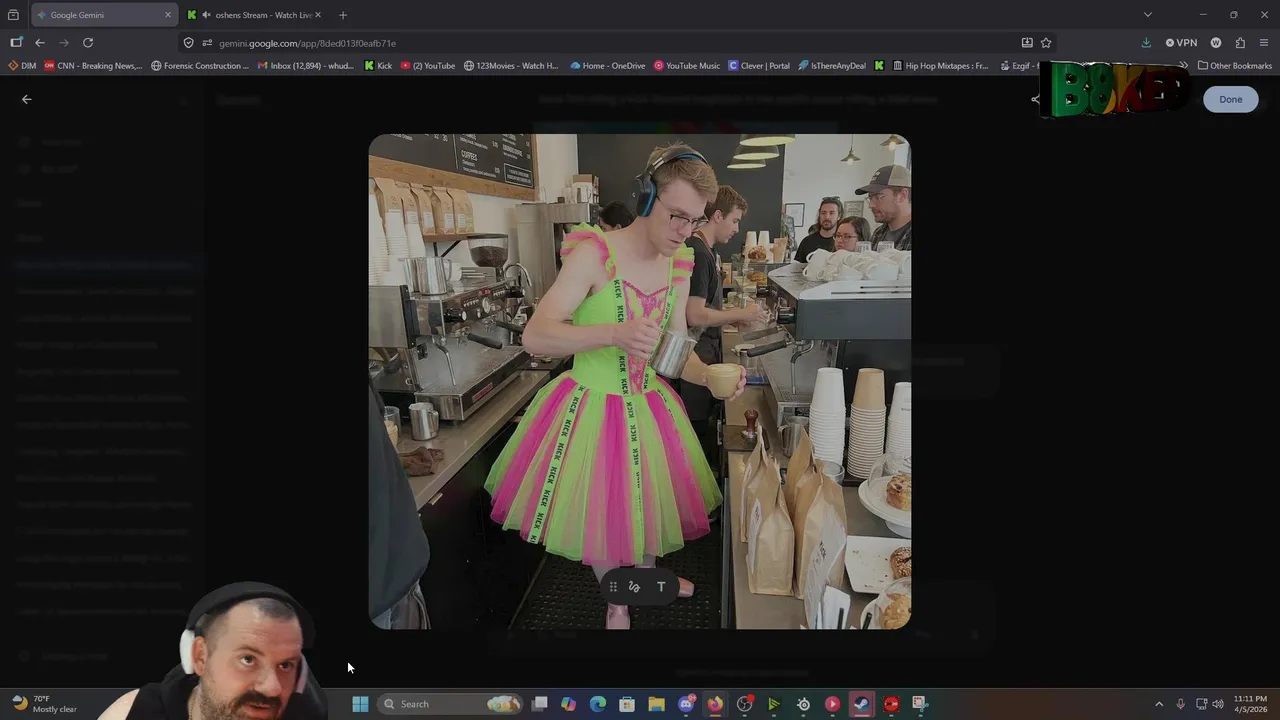Open Hip Hop Mixtapes bookmark
Image resolution: width=1280 pixels, height=720 pixels.
(x=939, y=66)
